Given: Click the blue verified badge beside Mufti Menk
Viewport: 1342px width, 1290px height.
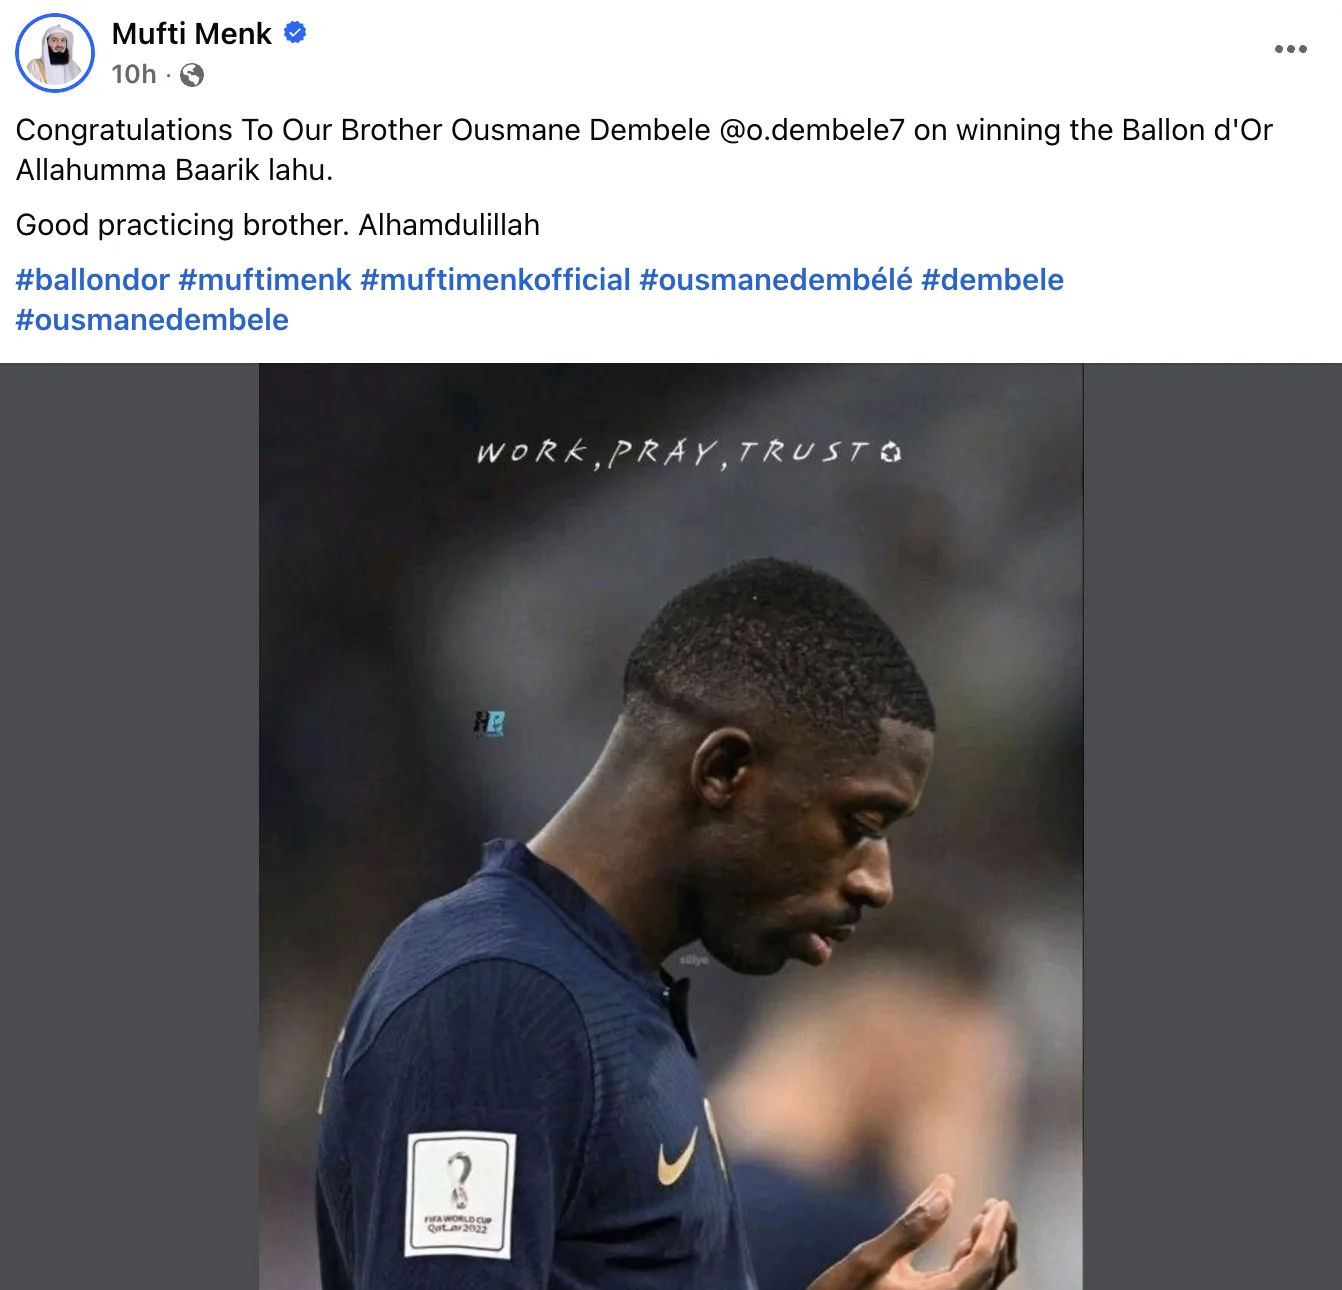Looking at the screenshot, I should (x=295, y=33).
